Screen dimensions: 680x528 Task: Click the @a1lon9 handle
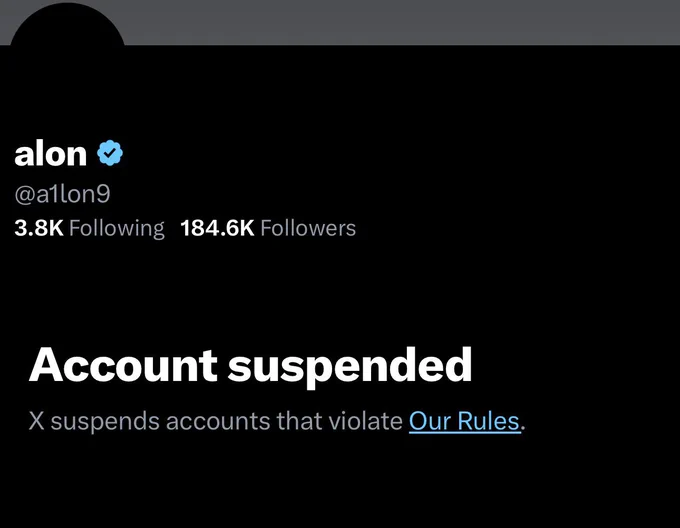(62, 193)
